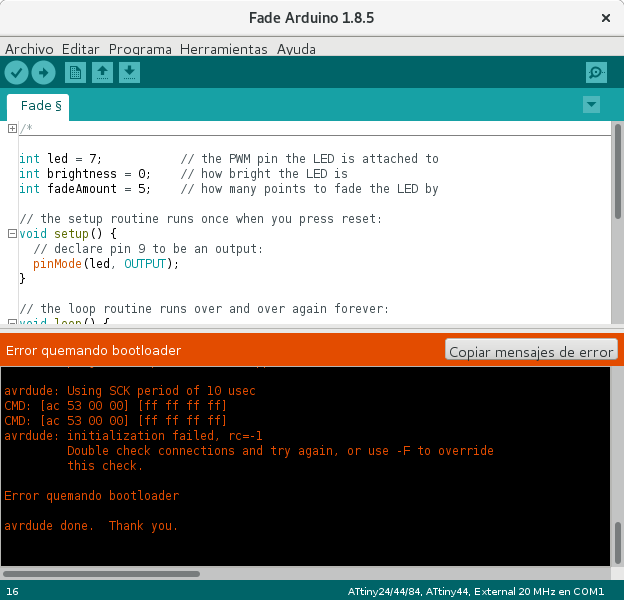Click comment '// declare pin 9 to be an output:'
The image size is (624, 600).
coord(148,249)
